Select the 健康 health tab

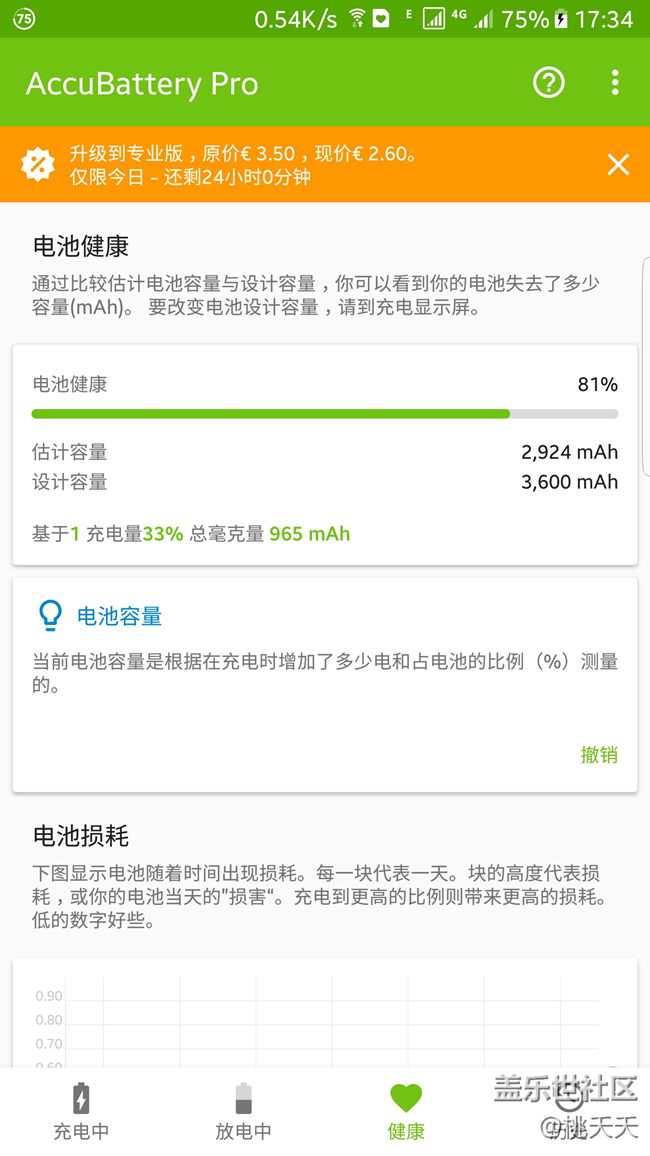406,1111
